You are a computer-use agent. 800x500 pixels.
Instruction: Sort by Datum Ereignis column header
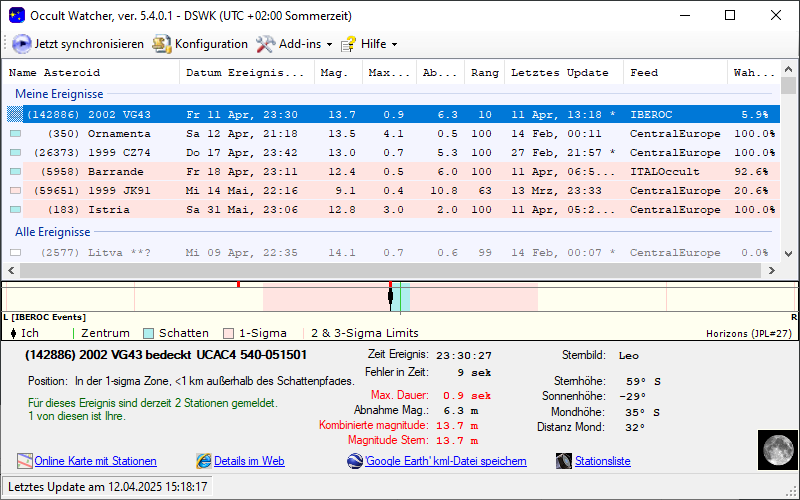coord(244,73)
